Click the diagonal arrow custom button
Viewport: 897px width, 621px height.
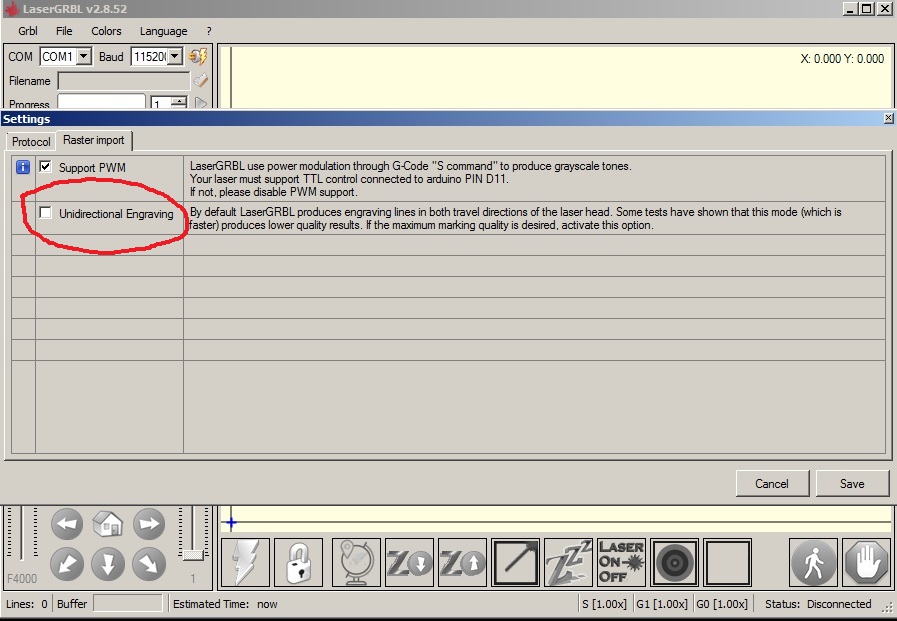515,562
